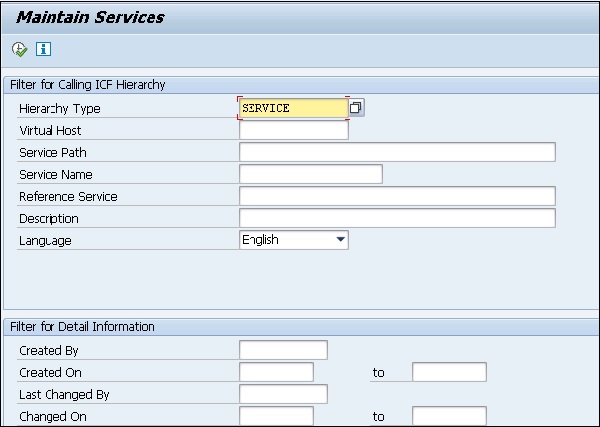Click the Created By input field
This screenshot has width=600, height=427.
[x=283, y=350]
